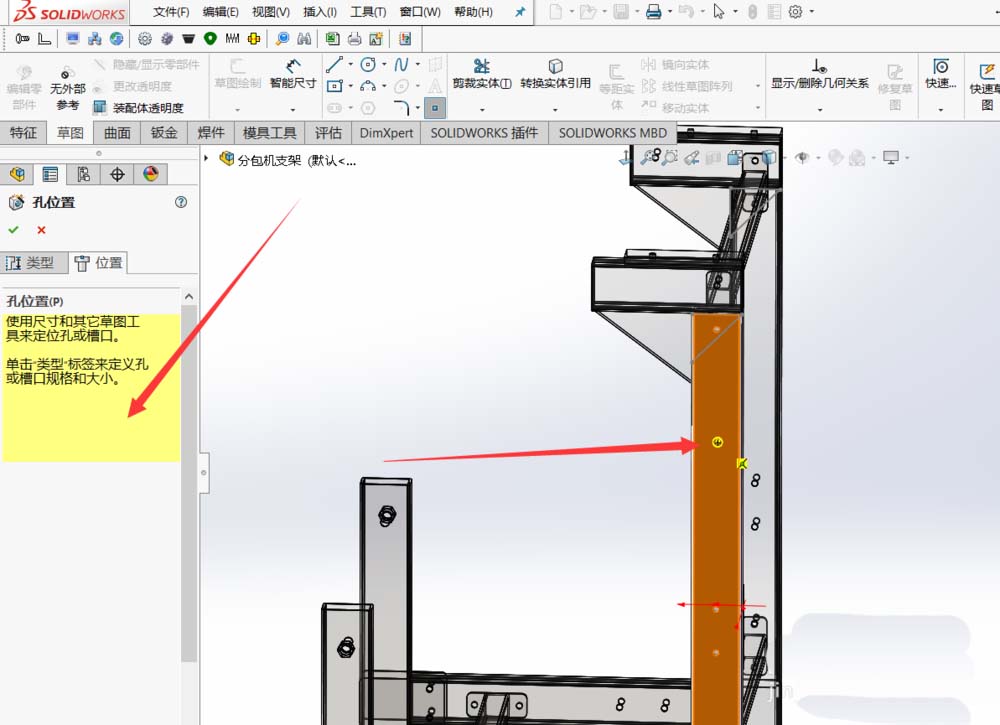Open the Print icon in top toolbar

coord(653,11)
